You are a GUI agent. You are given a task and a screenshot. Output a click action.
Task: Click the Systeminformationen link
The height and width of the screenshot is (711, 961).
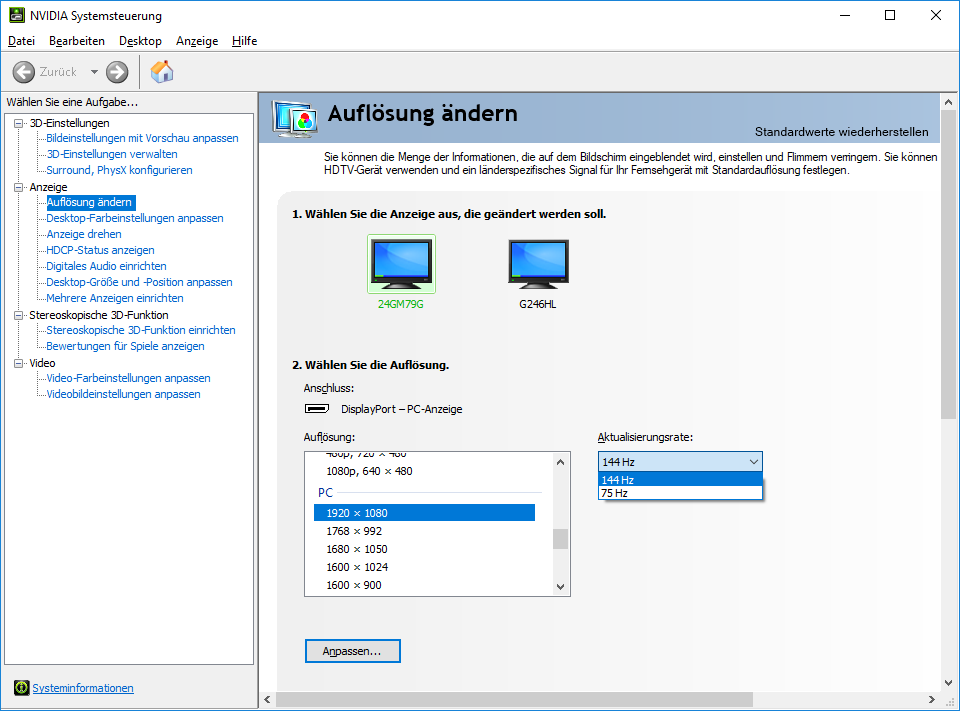pos(83,688)
